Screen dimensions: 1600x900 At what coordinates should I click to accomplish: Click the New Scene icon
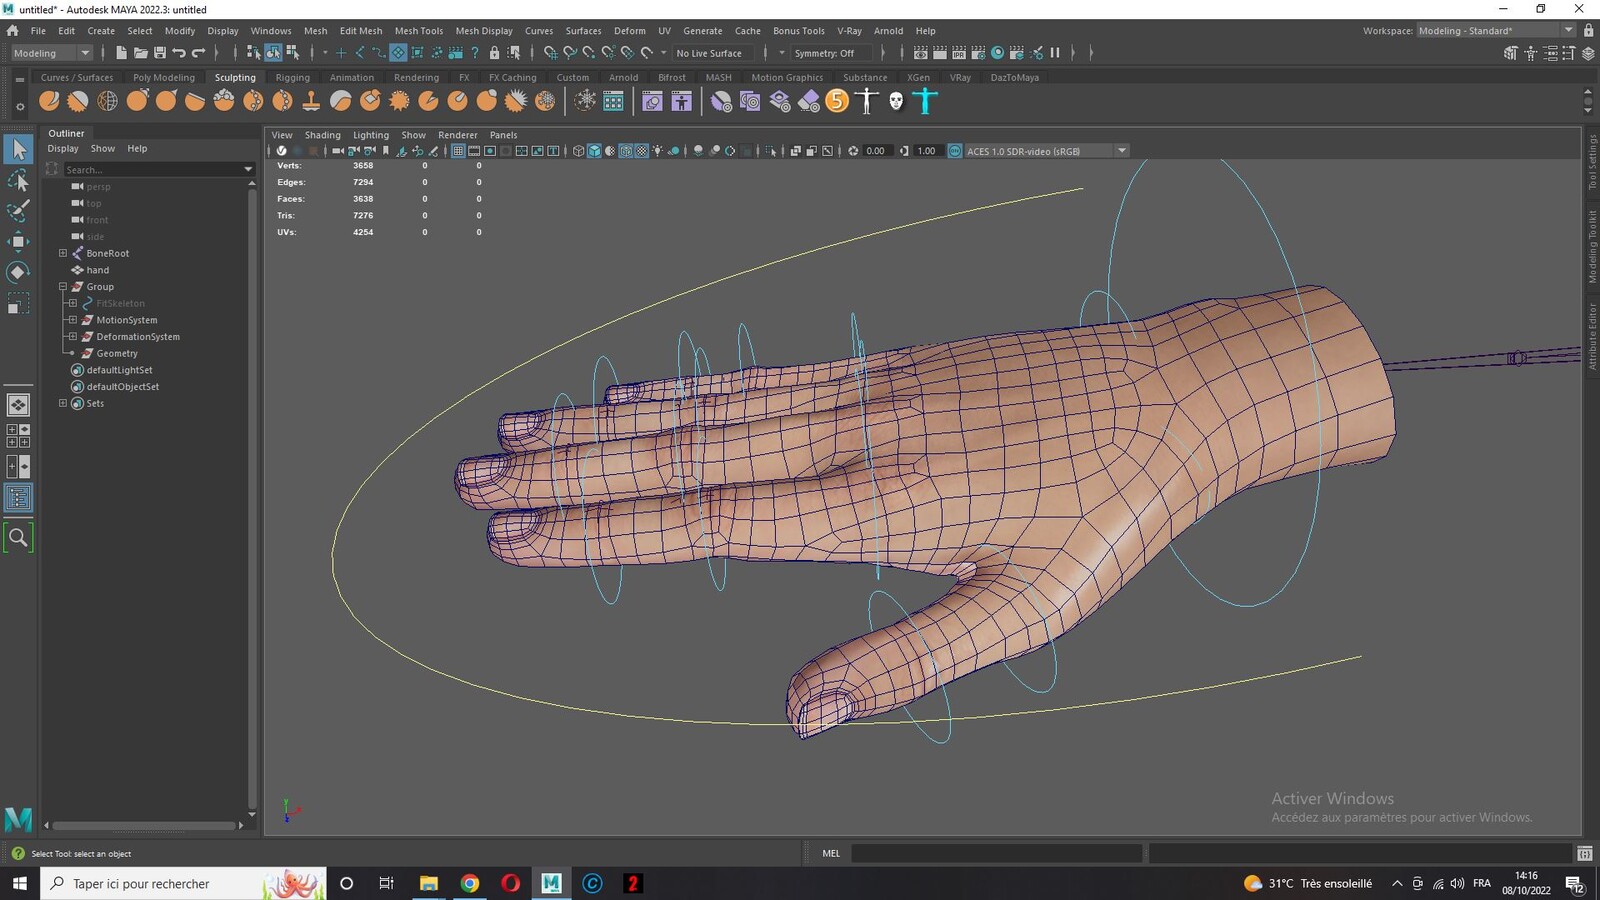click(x=122, y=53)
